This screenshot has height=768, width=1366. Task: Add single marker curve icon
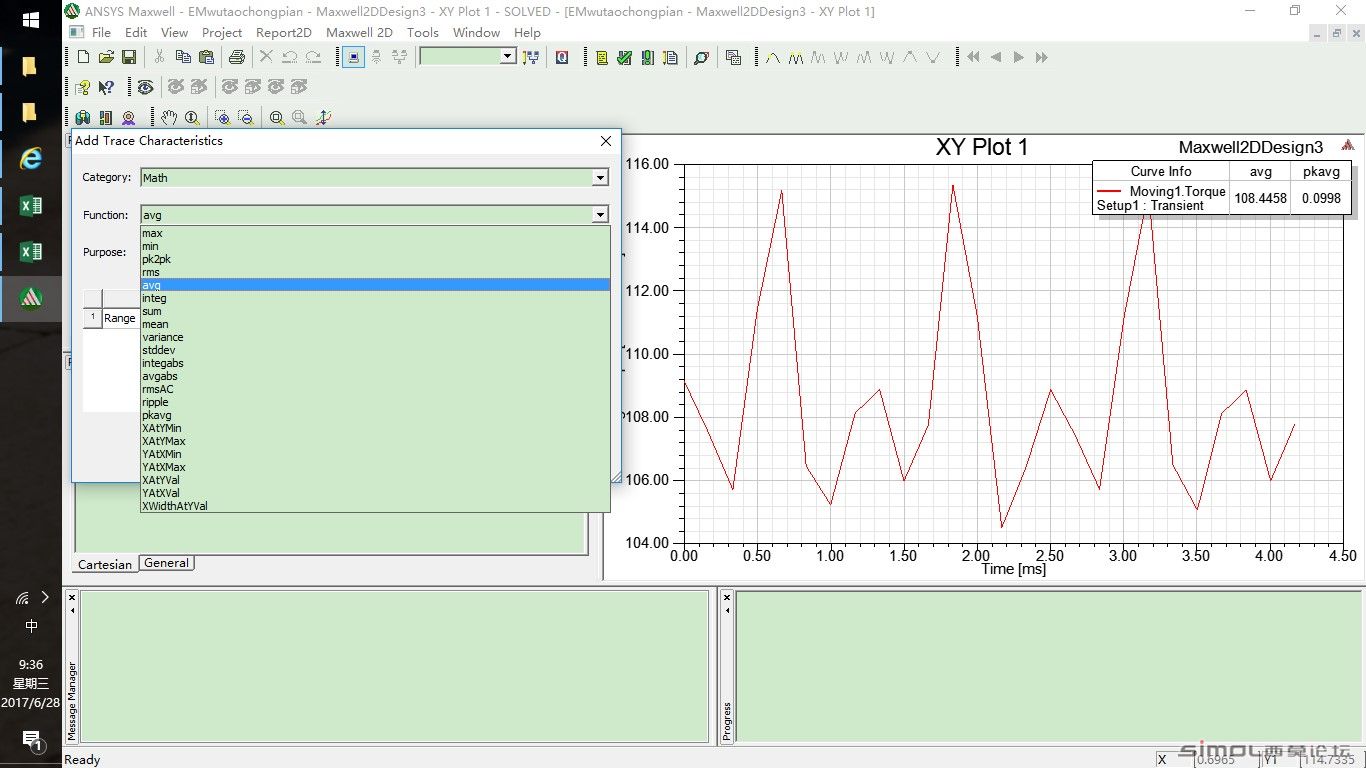[x=773, y=57]
